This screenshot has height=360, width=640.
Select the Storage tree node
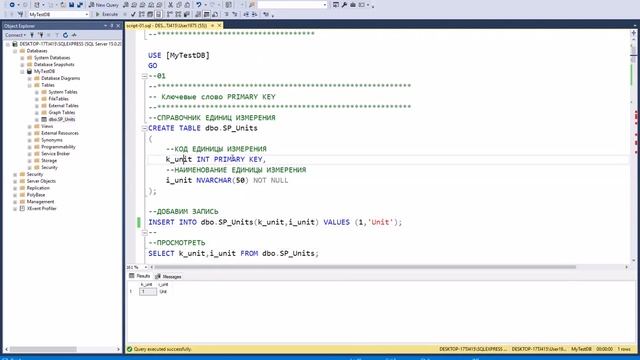pyautogui.click(x=49, y=161)
